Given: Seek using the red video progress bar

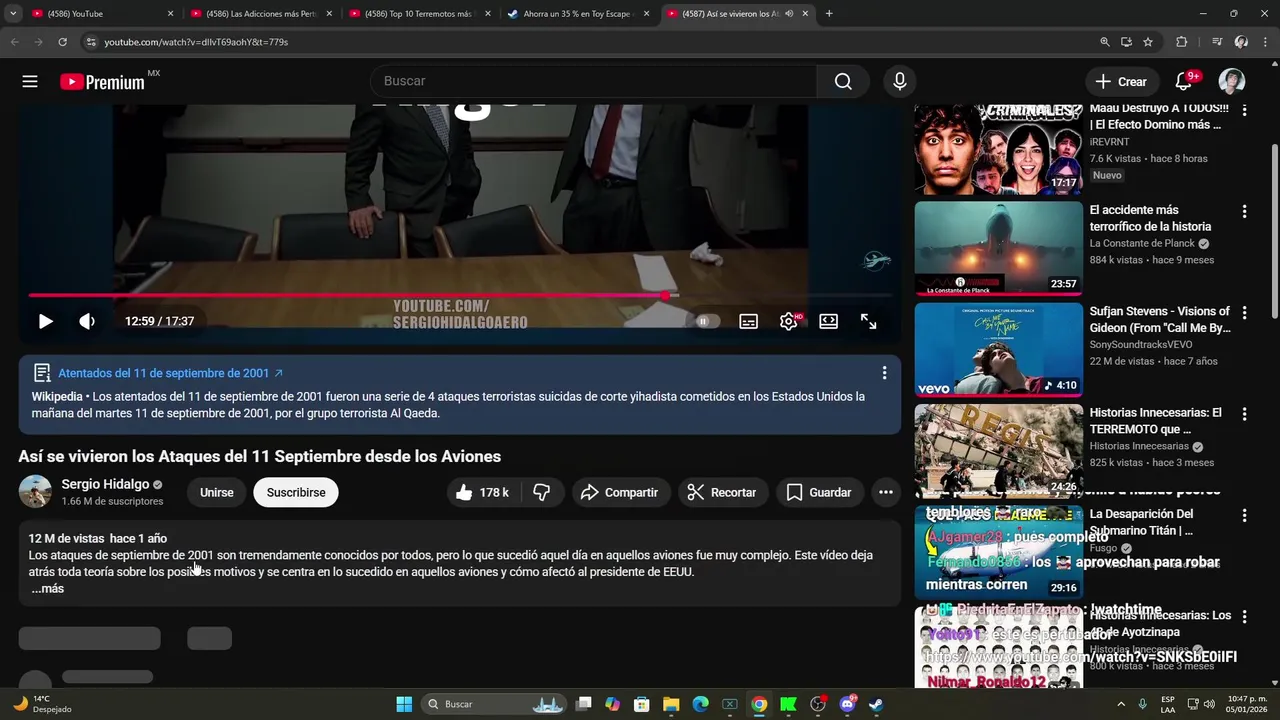Looking at the screenshot, I should click(x=459, y=295).
